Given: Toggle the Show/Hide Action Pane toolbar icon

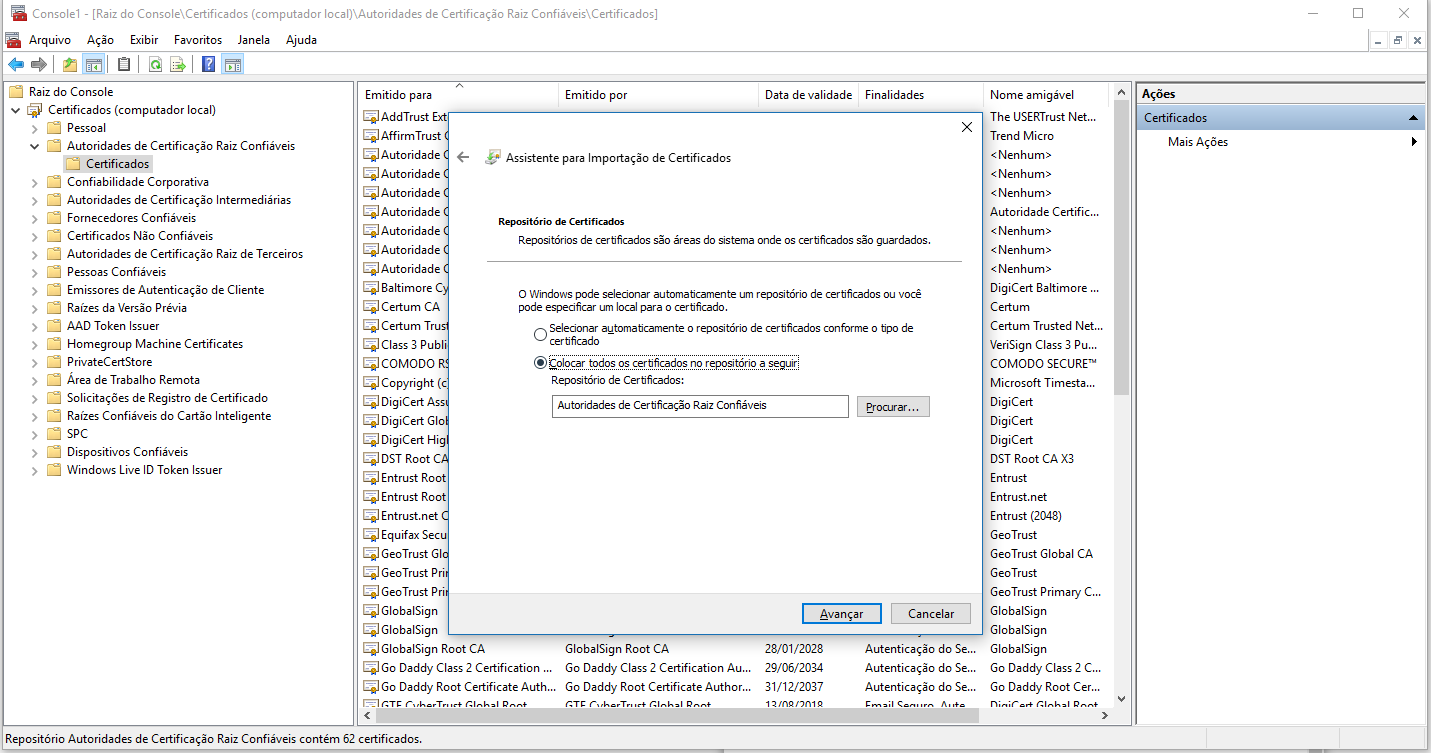Looking at the screenshot, I should point(232,65).
